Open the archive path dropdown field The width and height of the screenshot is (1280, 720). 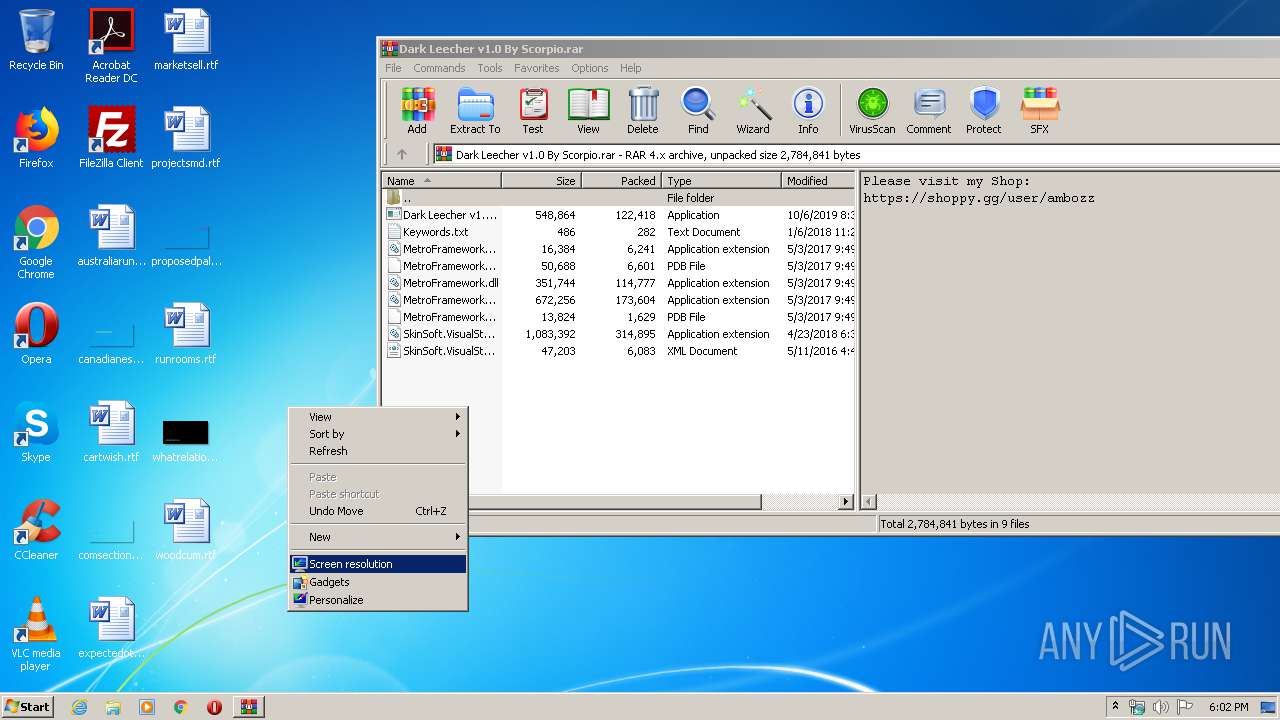856,155
